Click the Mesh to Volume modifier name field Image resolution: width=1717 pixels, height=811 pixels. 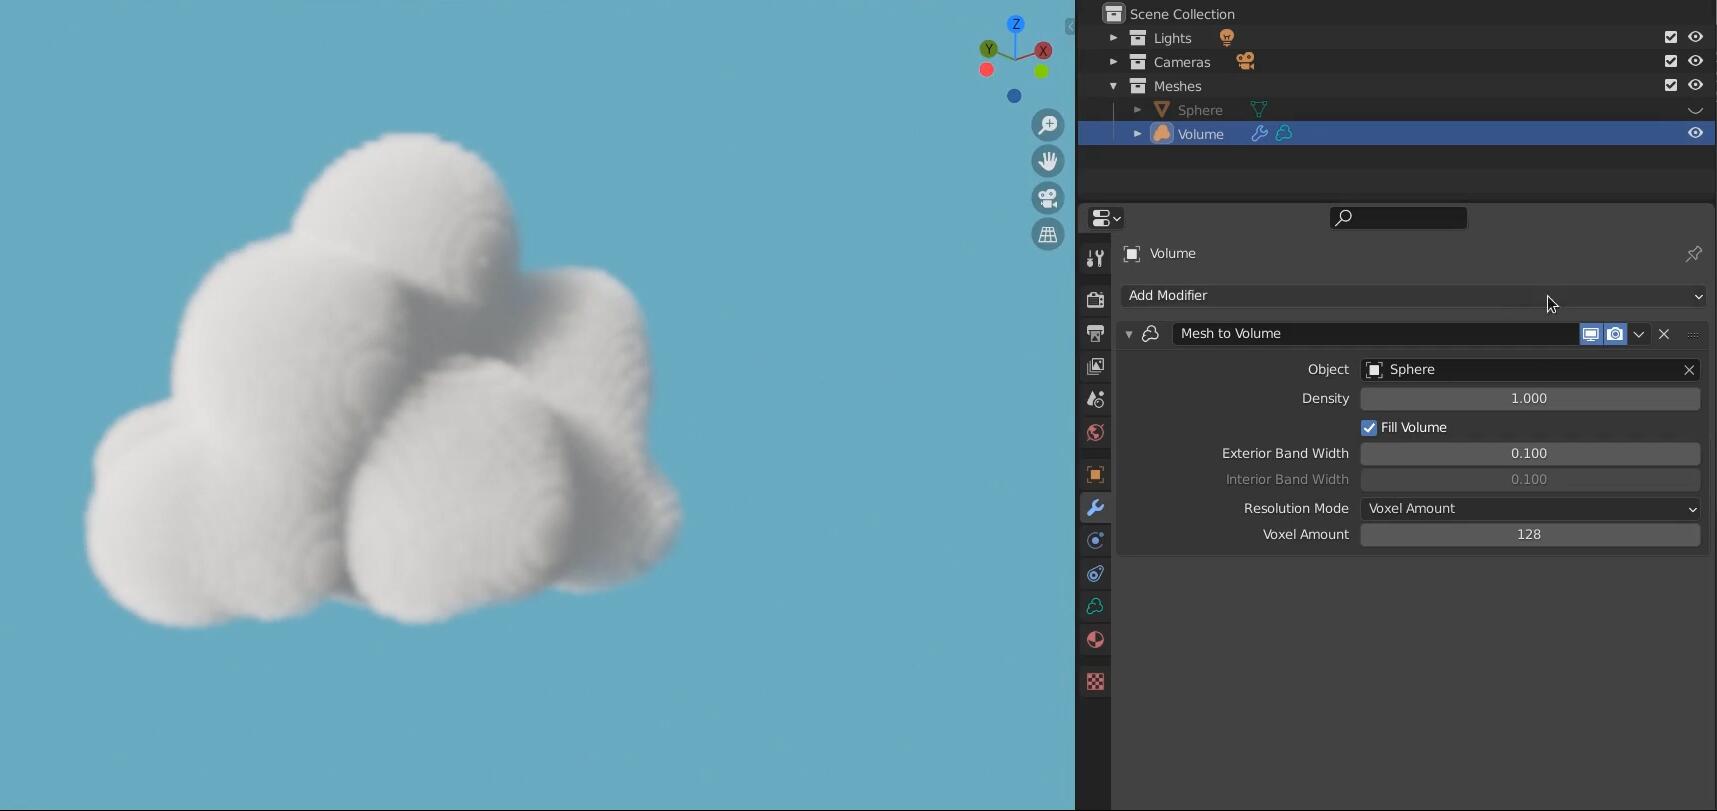[1375, 334]
